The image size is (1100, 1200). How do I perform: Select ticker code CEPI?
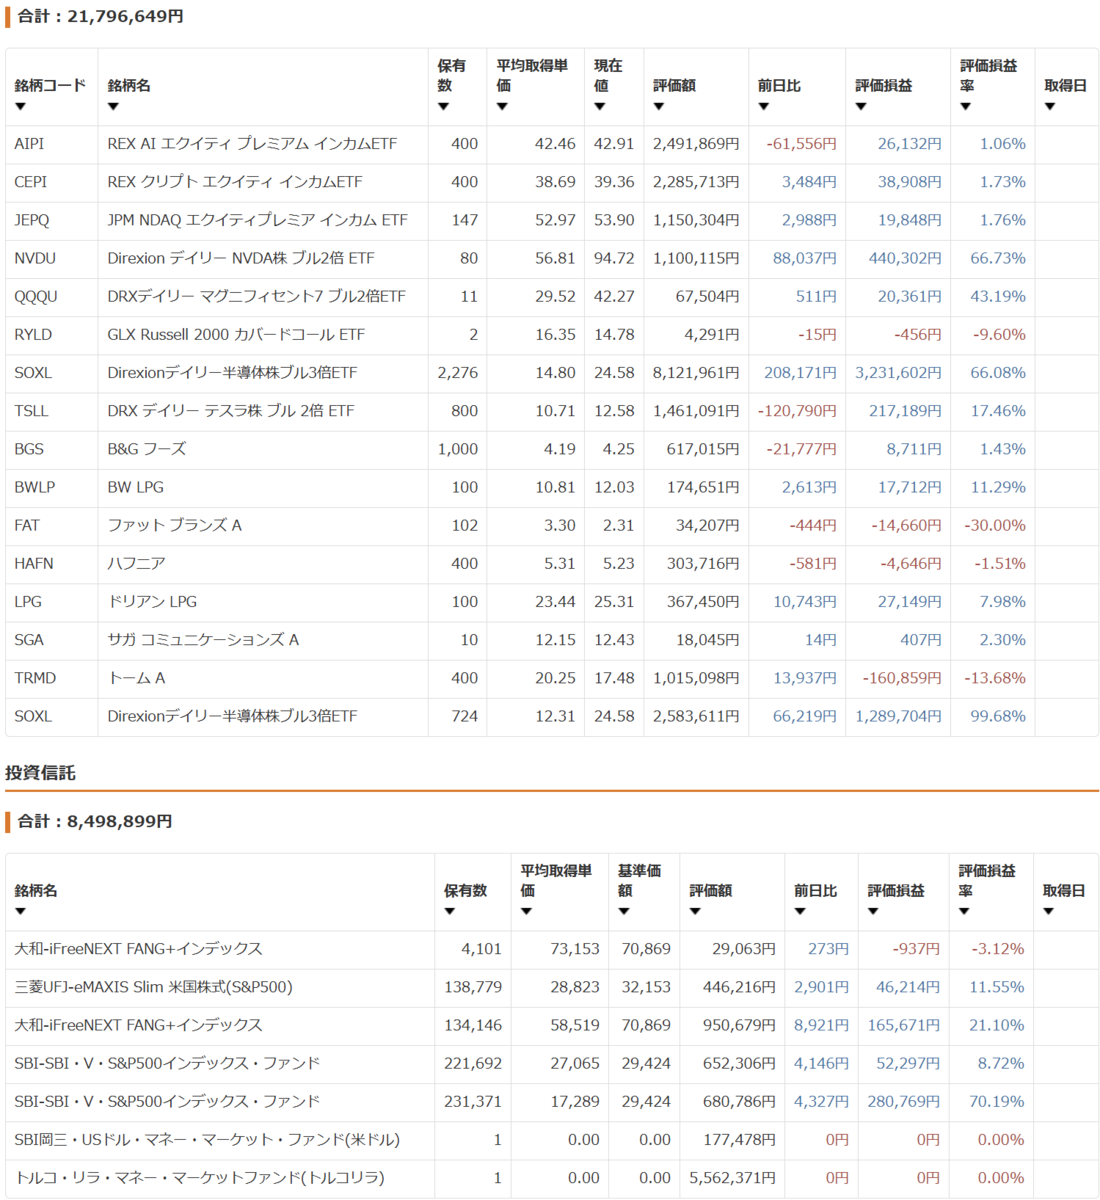30,182
